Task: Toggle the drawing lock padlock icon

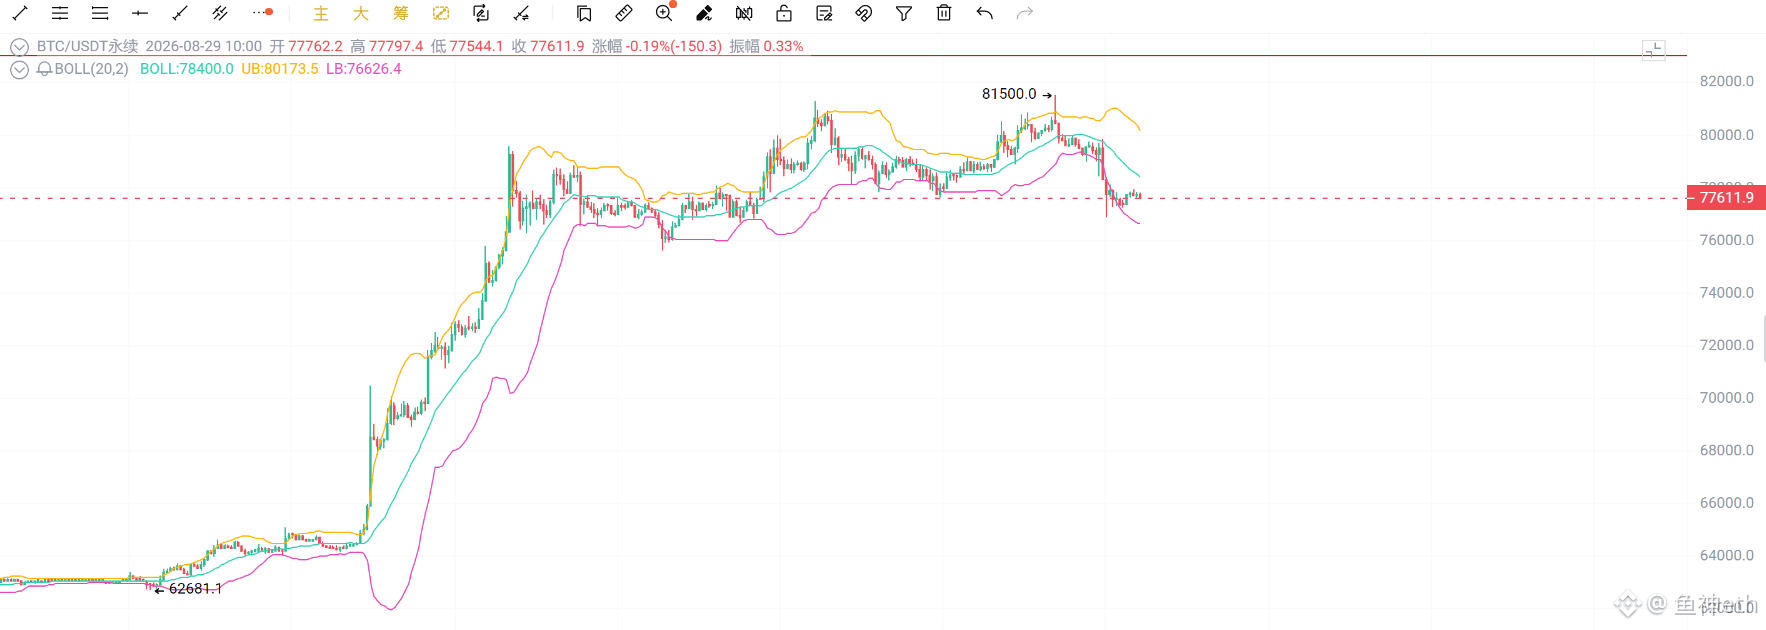Action: [784, 13]
